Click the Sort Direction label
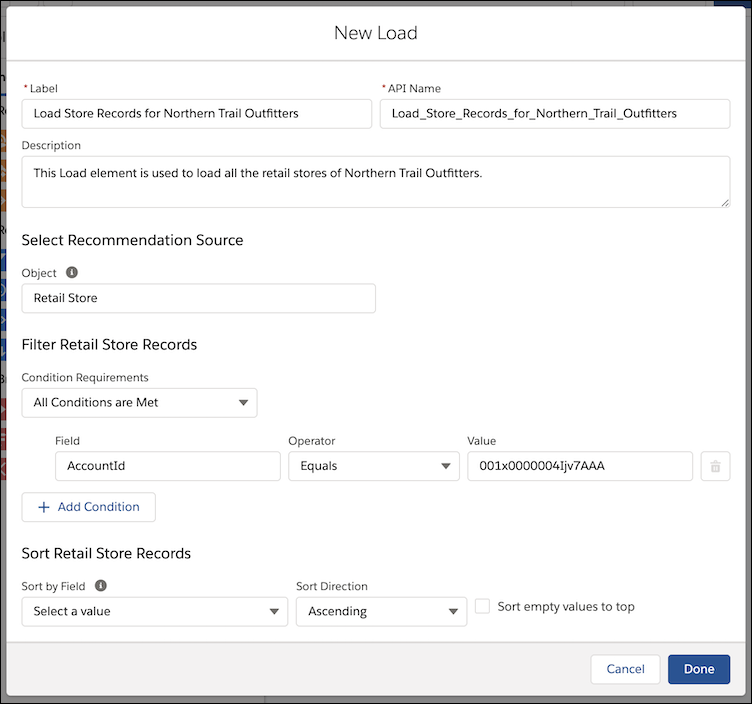The width and height of the screenshot is (752, 704). 332,586
